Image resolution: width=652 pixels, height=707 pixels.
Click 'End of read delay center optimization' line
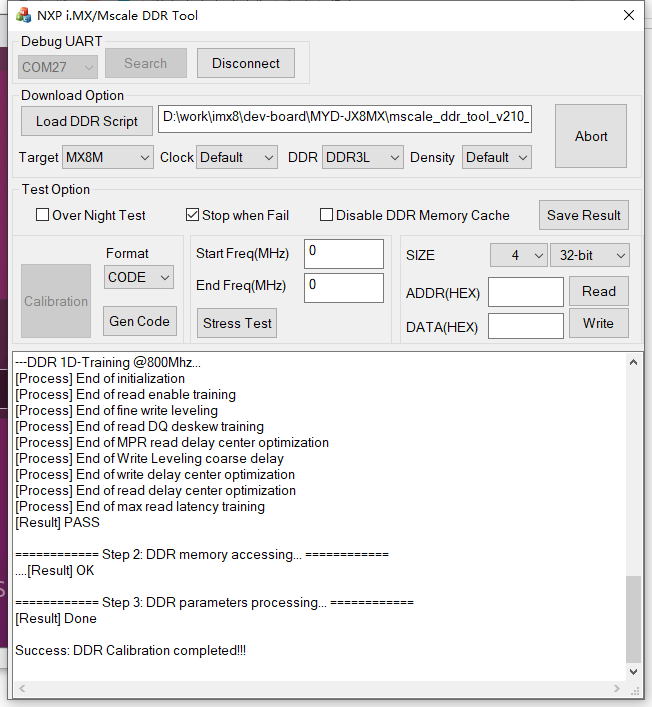click(156, 490)
